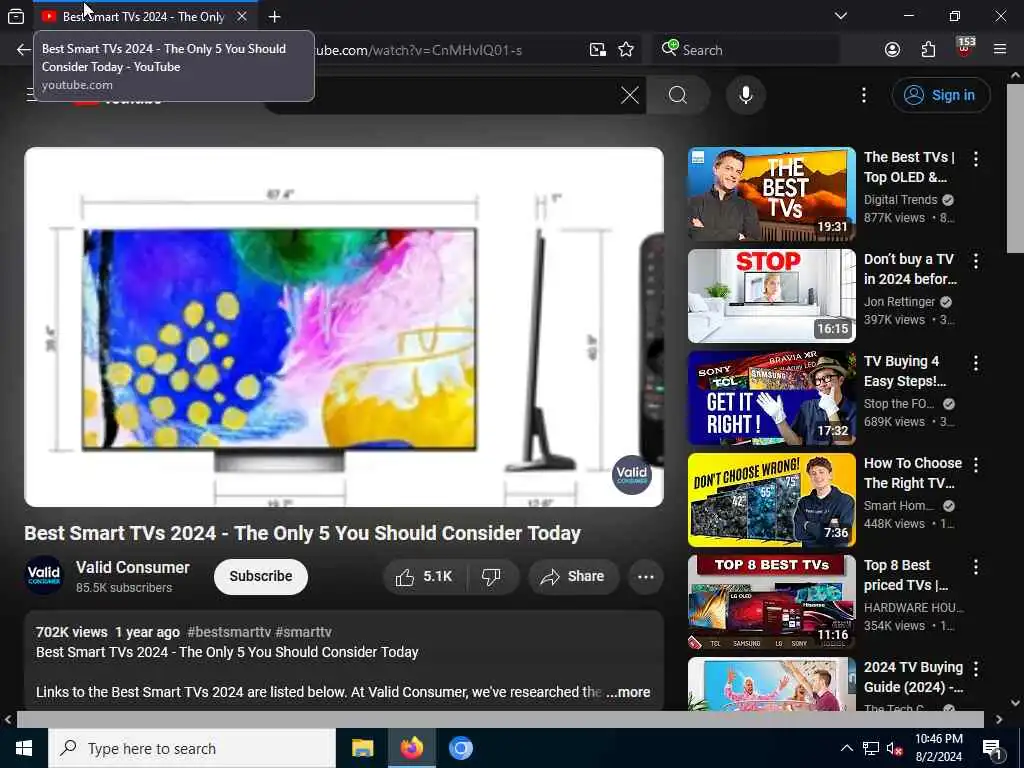Open the notifications action center icon
Viewport: 1024px width, 768px height.
pos(992,749)
